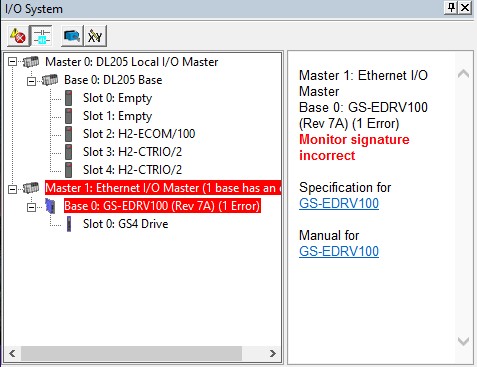This screenshot has width=477, height=367.
Task: Toggle the ladder contact view toolbar icon
Action: (x=41, y=36)
